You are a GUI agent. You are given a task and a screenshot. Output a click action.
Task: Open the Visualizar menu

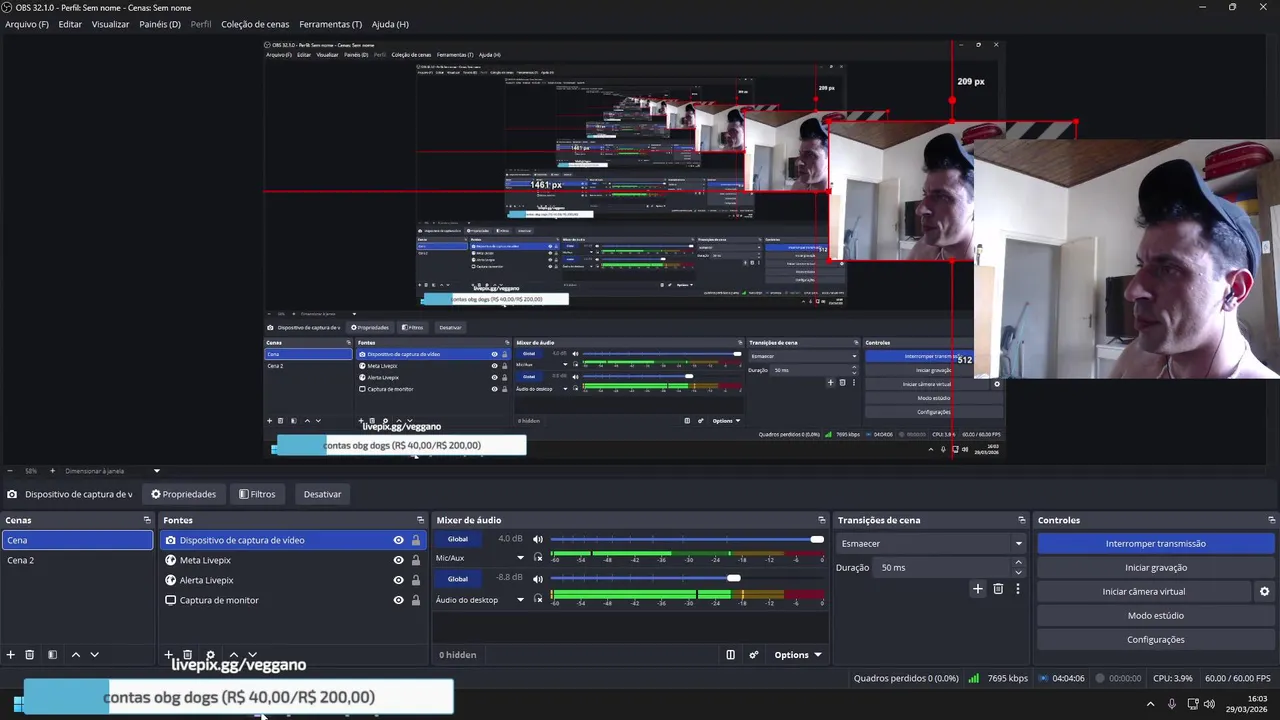(x=110, y=24)
